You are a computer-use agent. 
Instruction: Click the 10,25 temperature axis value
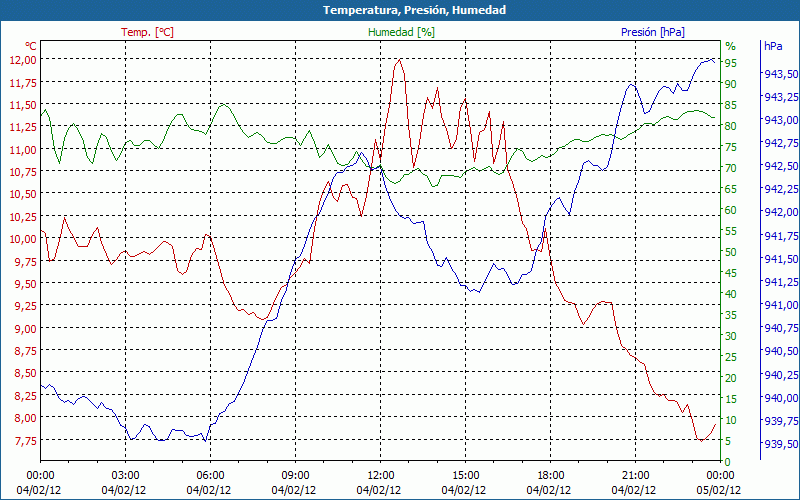coord(23,216)
